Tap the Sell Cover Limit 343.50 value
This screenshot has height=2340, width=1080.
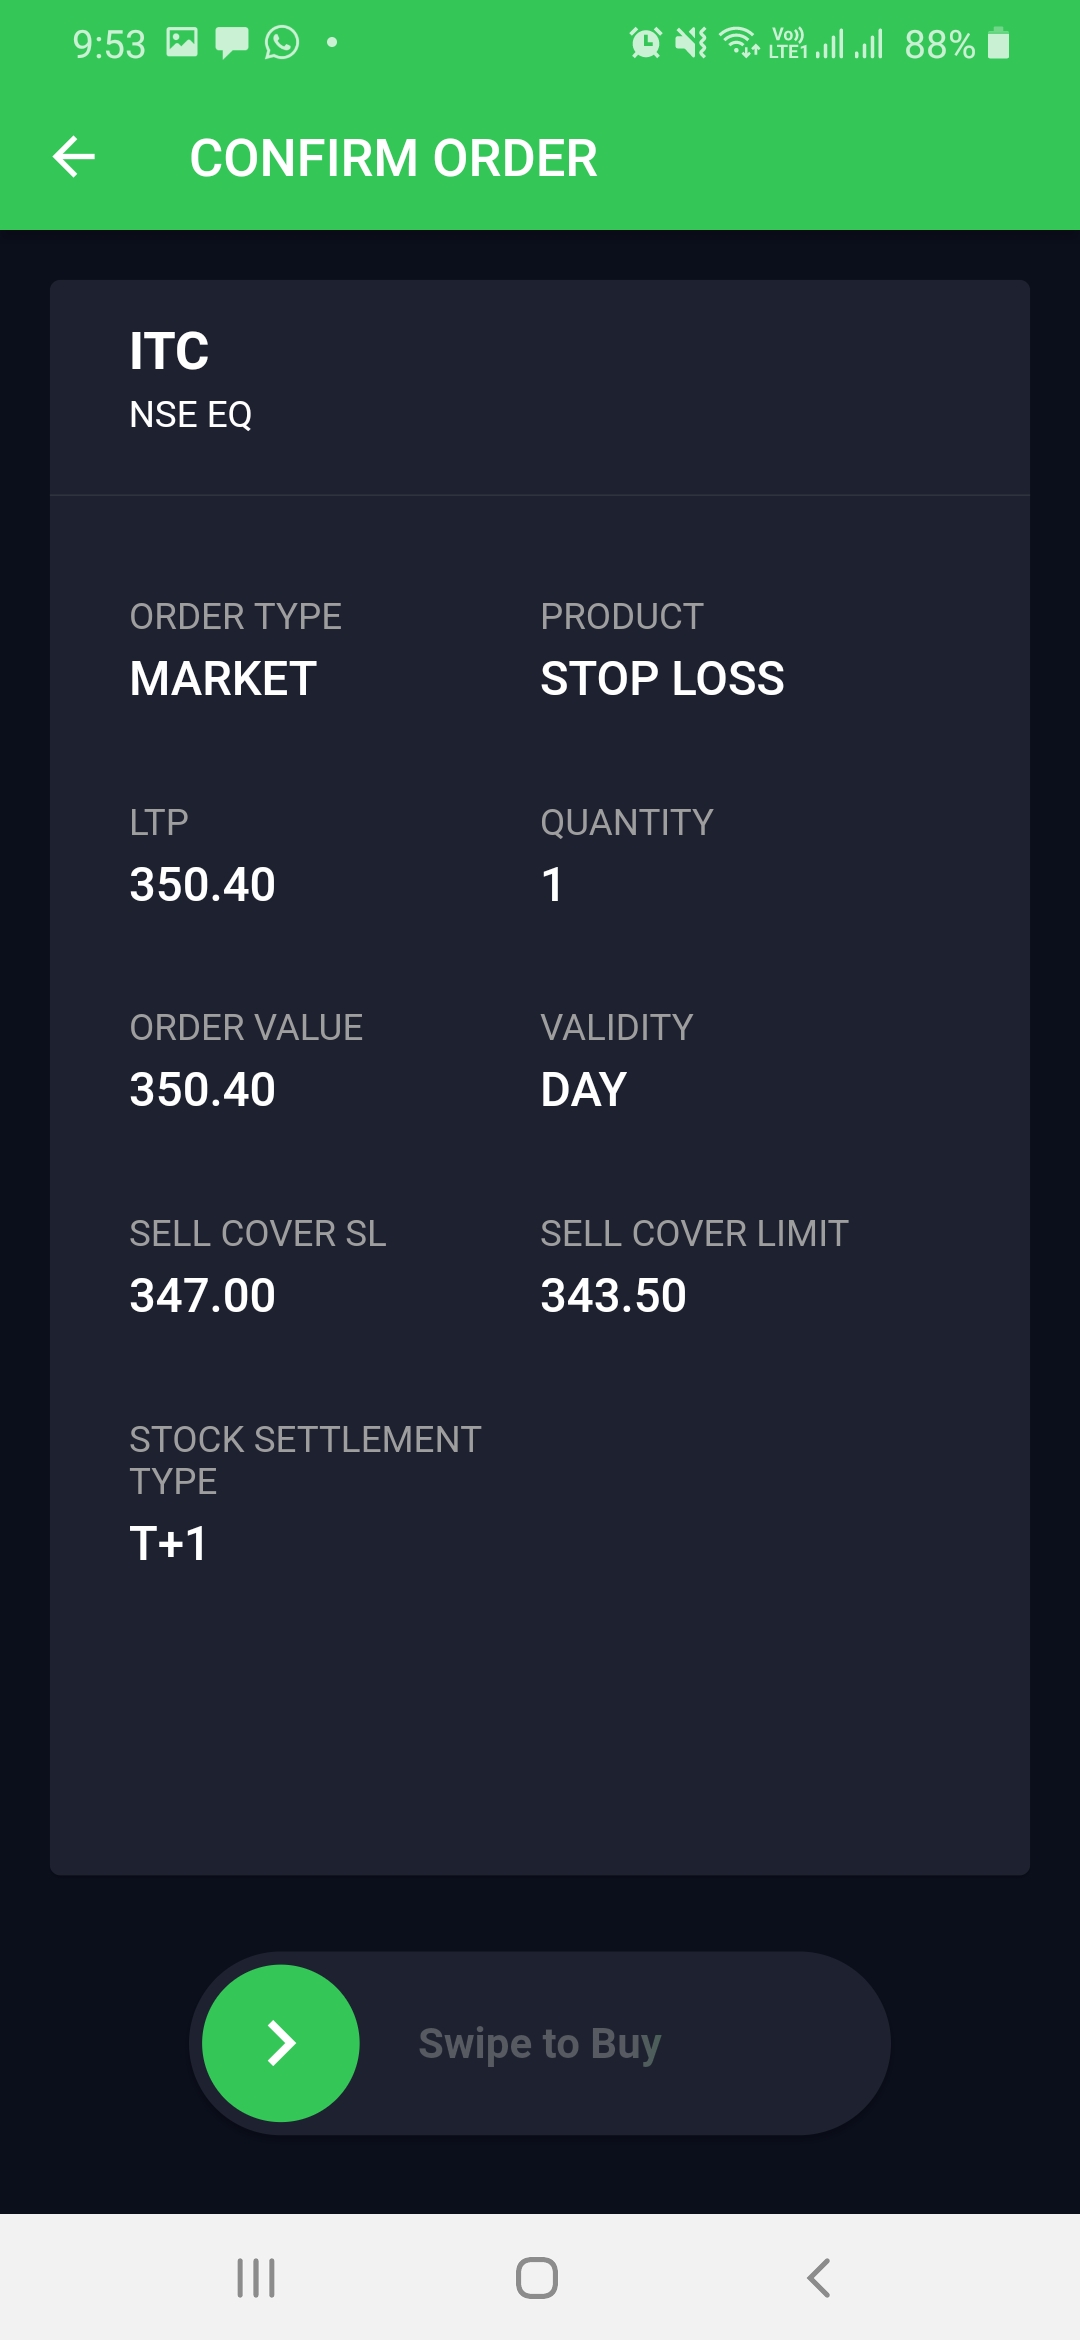pos(613,1296)
